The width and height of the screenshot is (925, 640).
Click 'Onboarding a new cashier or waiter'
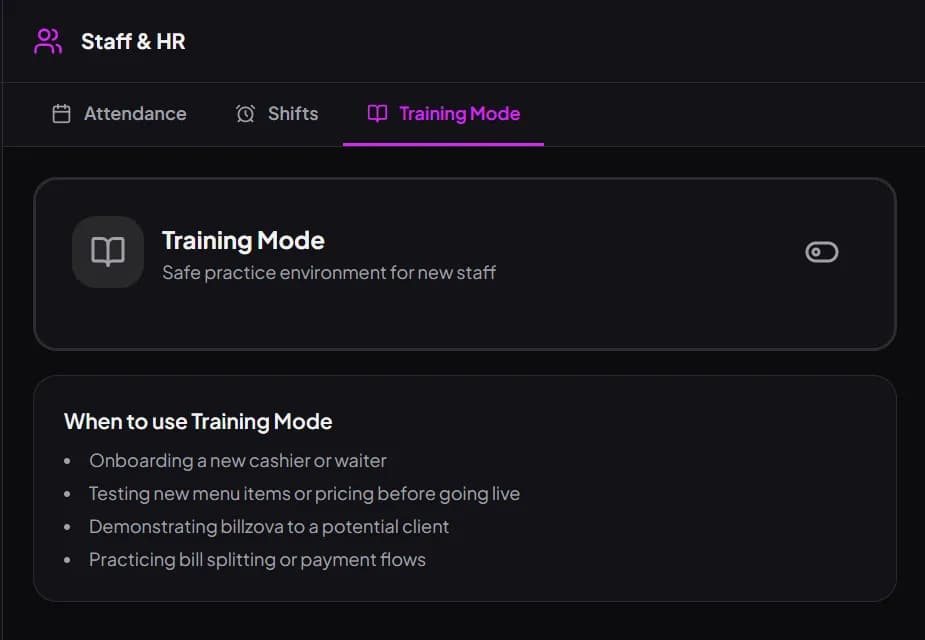238,461
